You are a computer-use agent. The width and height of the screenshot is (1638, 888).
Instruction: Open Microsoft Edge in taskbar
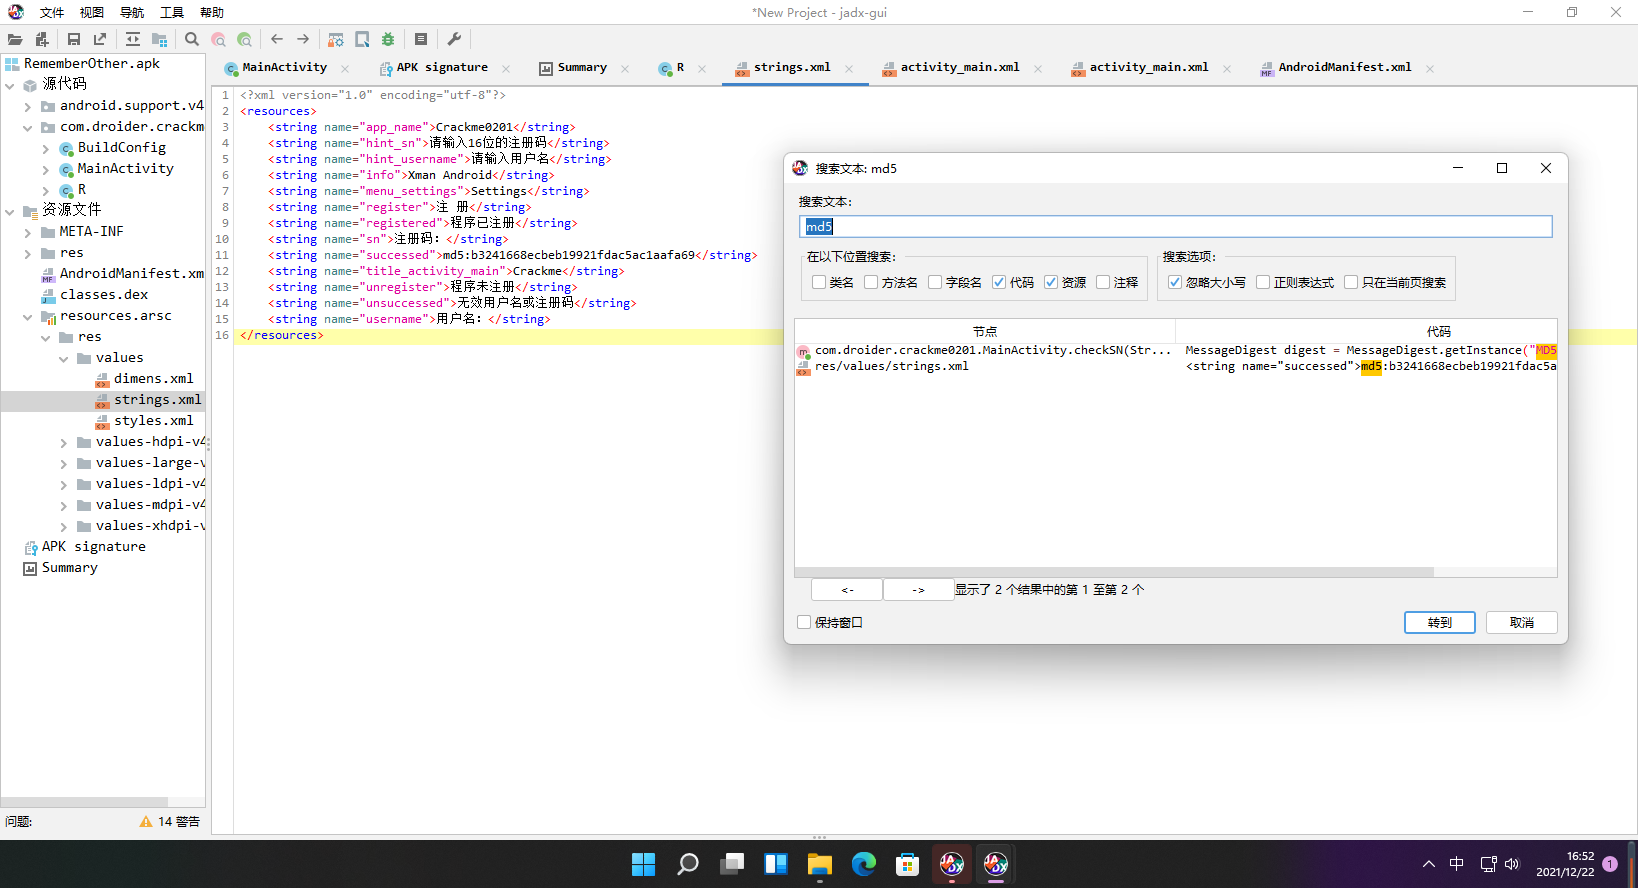point(863,864)
